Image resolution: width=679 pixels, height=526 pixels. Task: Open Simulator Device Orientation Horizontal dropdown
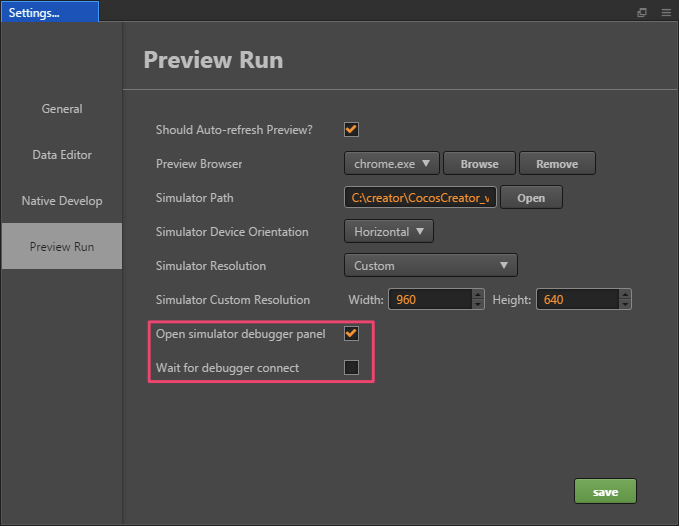coord(388,231)
